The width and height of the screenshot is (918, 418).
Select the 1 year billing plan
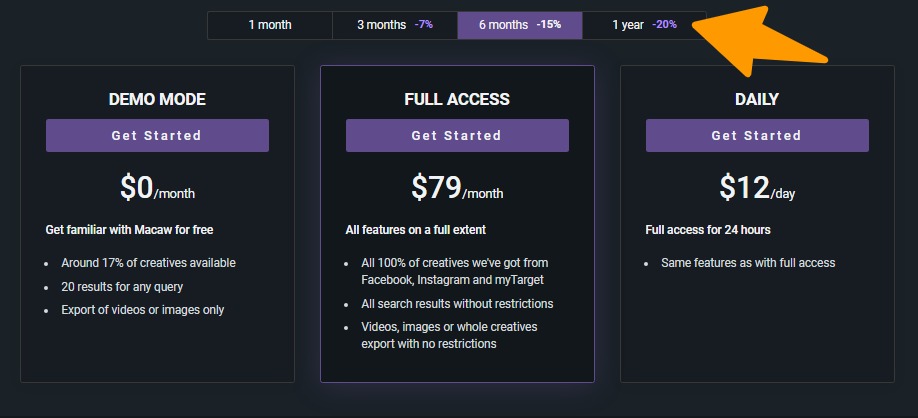(x=643, y=25)
